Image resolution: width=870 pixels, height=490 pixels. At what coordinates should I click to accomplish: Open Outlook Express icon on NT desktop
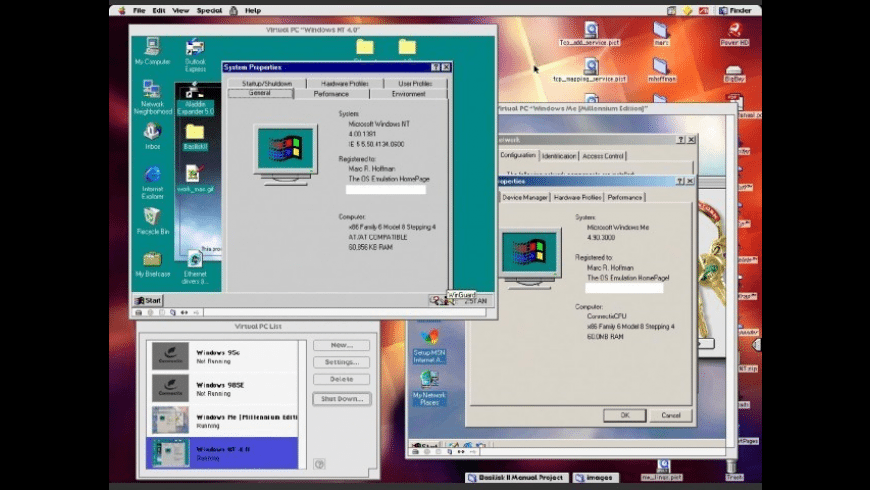[195, 55]
